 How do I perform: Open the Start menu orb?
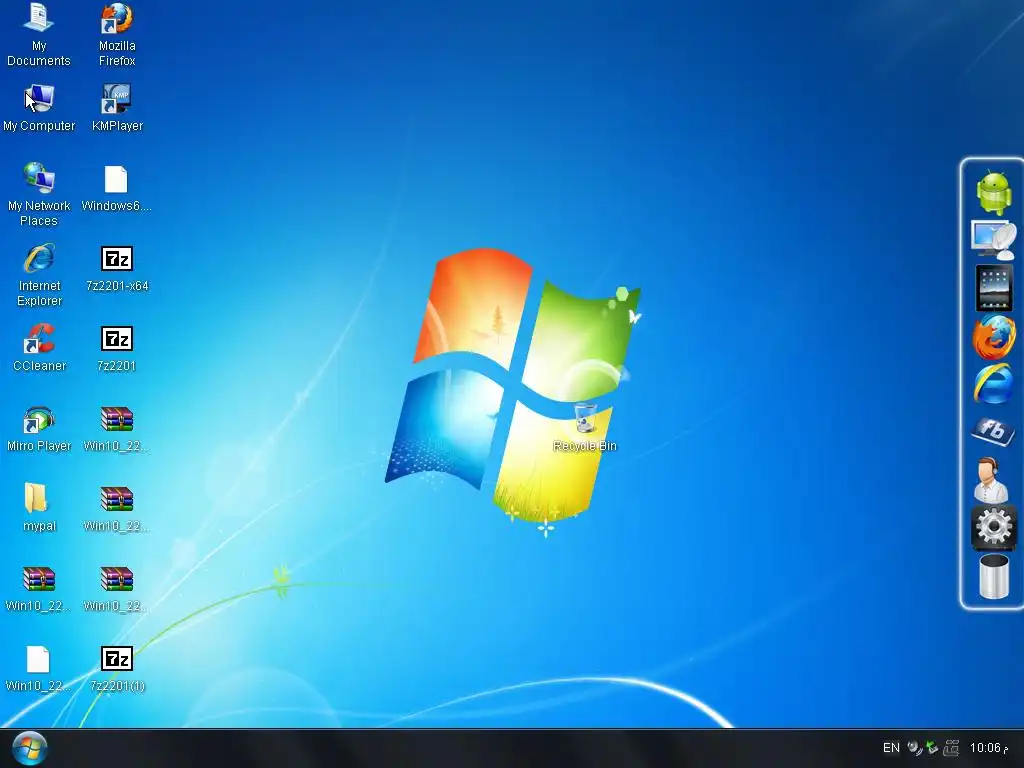[x=29, y=748]
